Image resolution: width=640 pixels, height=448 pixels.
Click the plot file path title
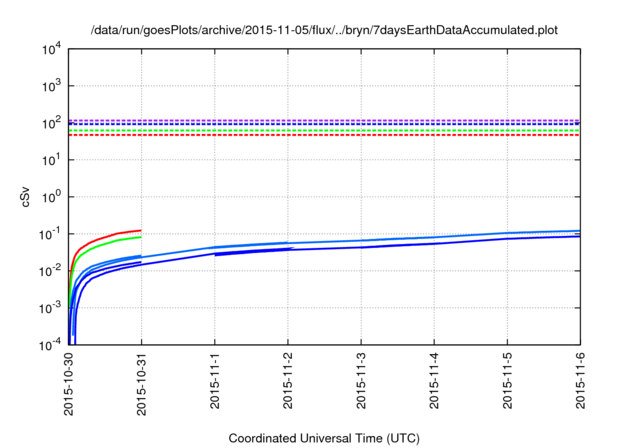pyautogui.click(x=324, y=30)
